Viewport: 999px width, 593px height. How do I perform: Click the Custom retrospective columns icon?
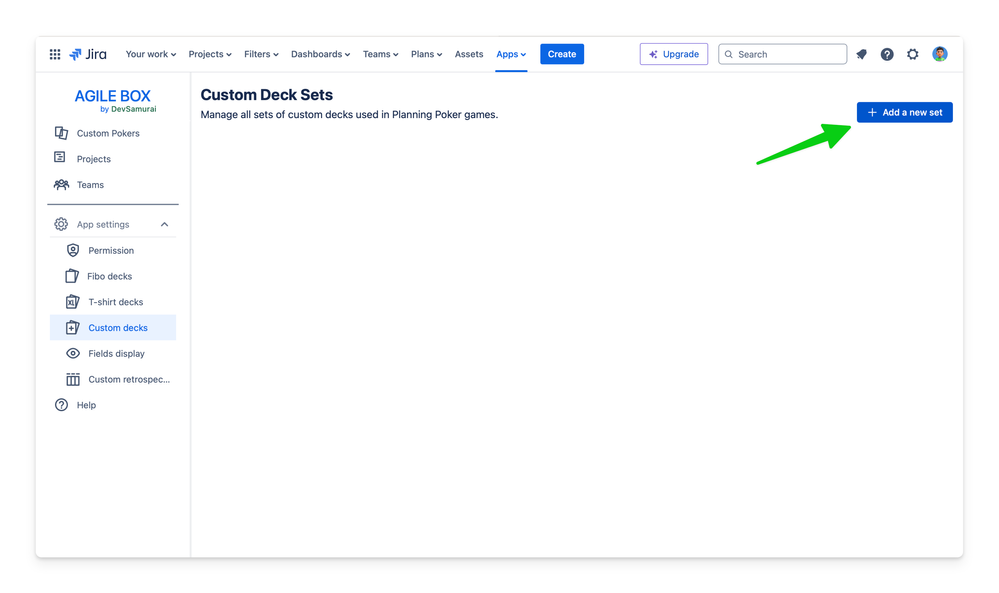pos(73,379)
